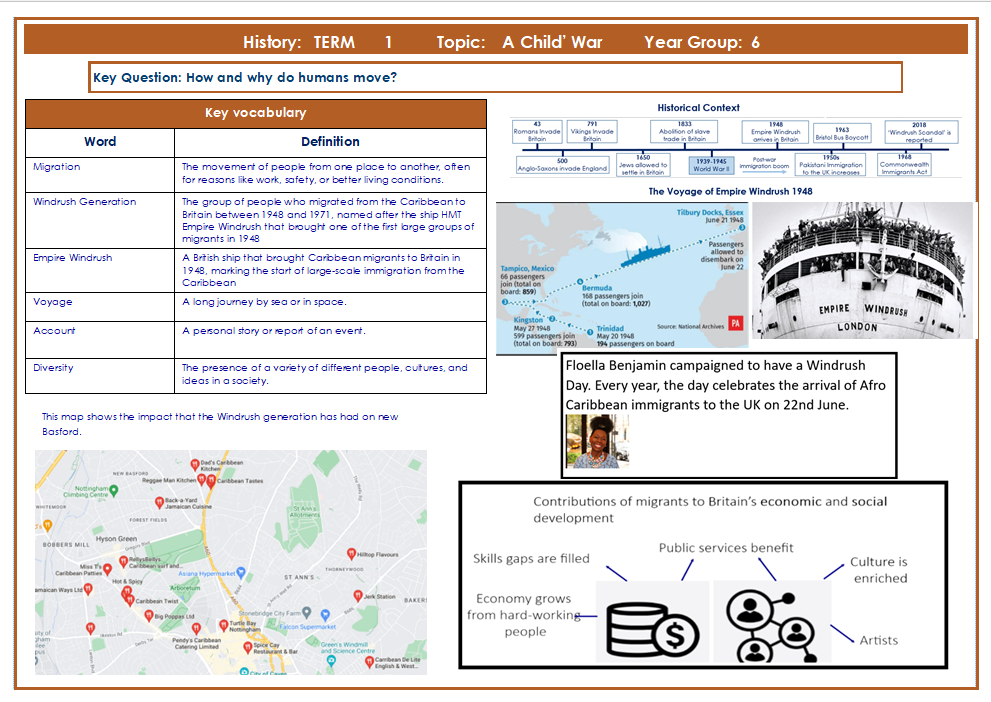The height and width of the screenshot is (702, 991).
Task: Click the Windrush Generation vocabulary word
Action: (85, 202)
